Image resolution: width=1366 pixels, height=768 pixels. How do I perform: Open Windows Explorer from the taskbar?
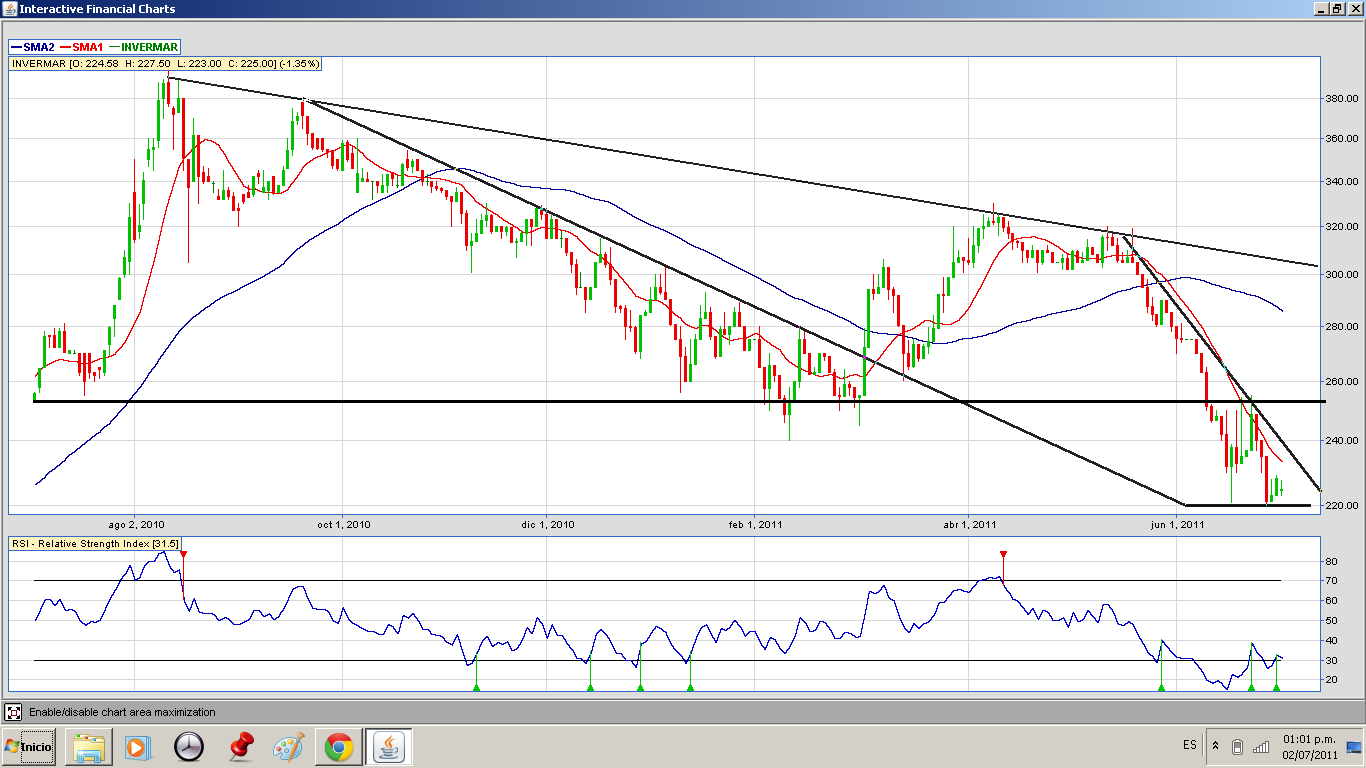pyautogui.click(x=88, y=747)
